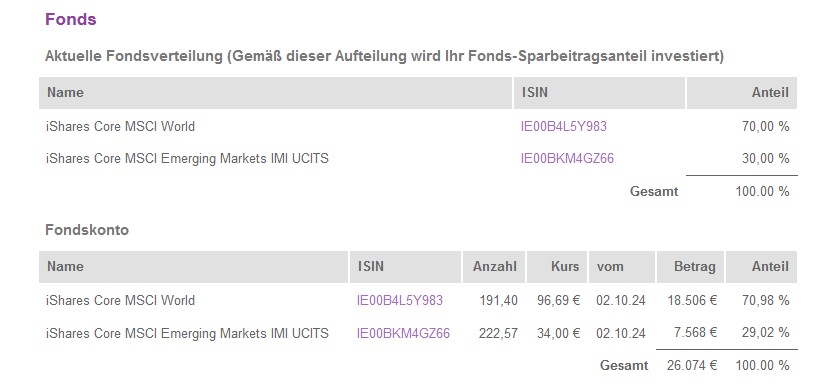Image resolution: width=818 pixels, height=387 pixels.
Task: Select the Betrag column header
Action: pos(690,267)
